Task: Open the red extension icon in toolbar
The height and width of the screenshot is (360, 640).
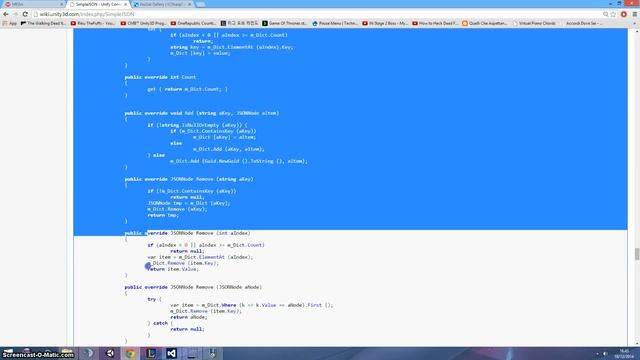Action: [x=624, y=14]
